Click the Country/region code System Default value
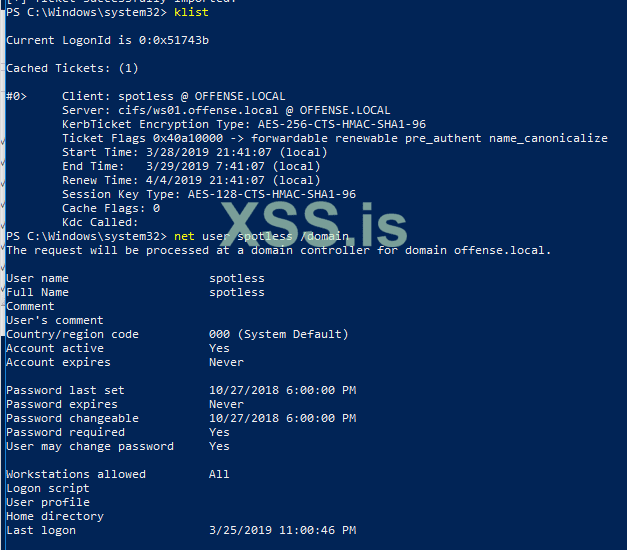 click(x=278, y=334)
